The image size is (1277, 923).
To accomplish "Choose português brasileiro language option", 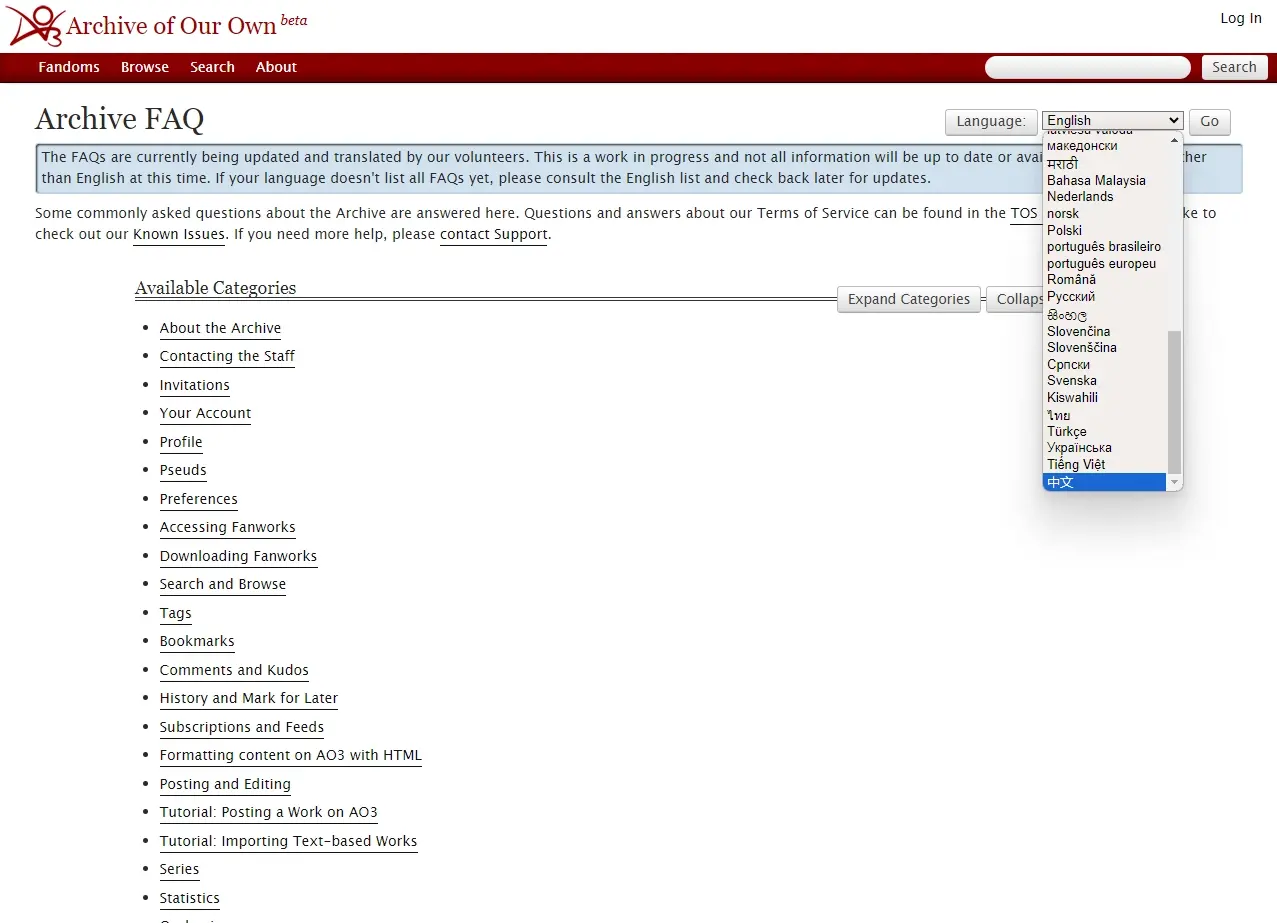I will click(x=1103, y=246).
